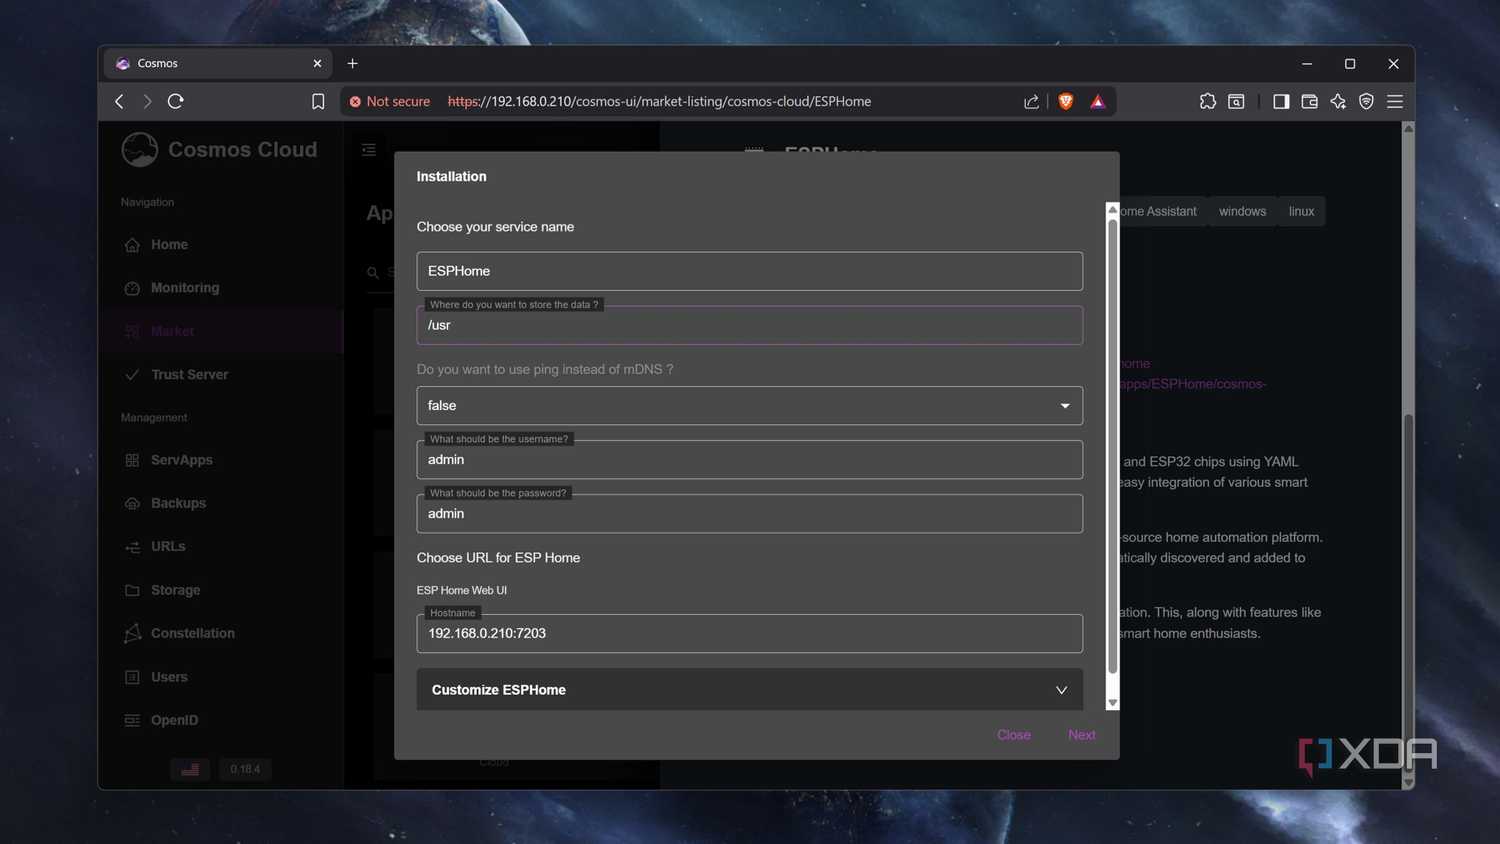Click the 0.18.4 version badge

point(245,769)
